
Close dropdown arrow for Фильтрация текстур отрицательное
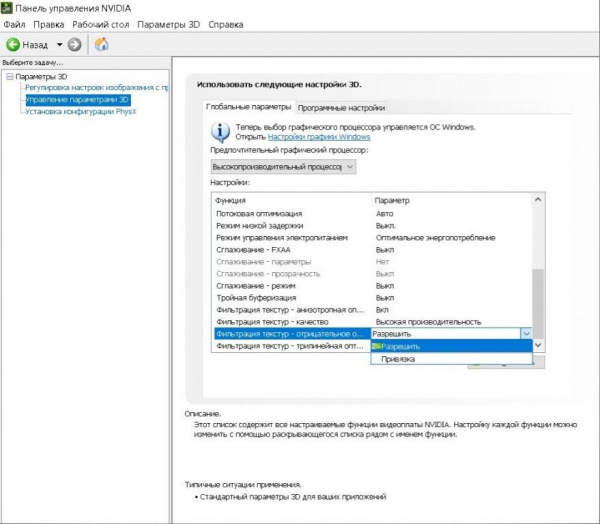527,334
